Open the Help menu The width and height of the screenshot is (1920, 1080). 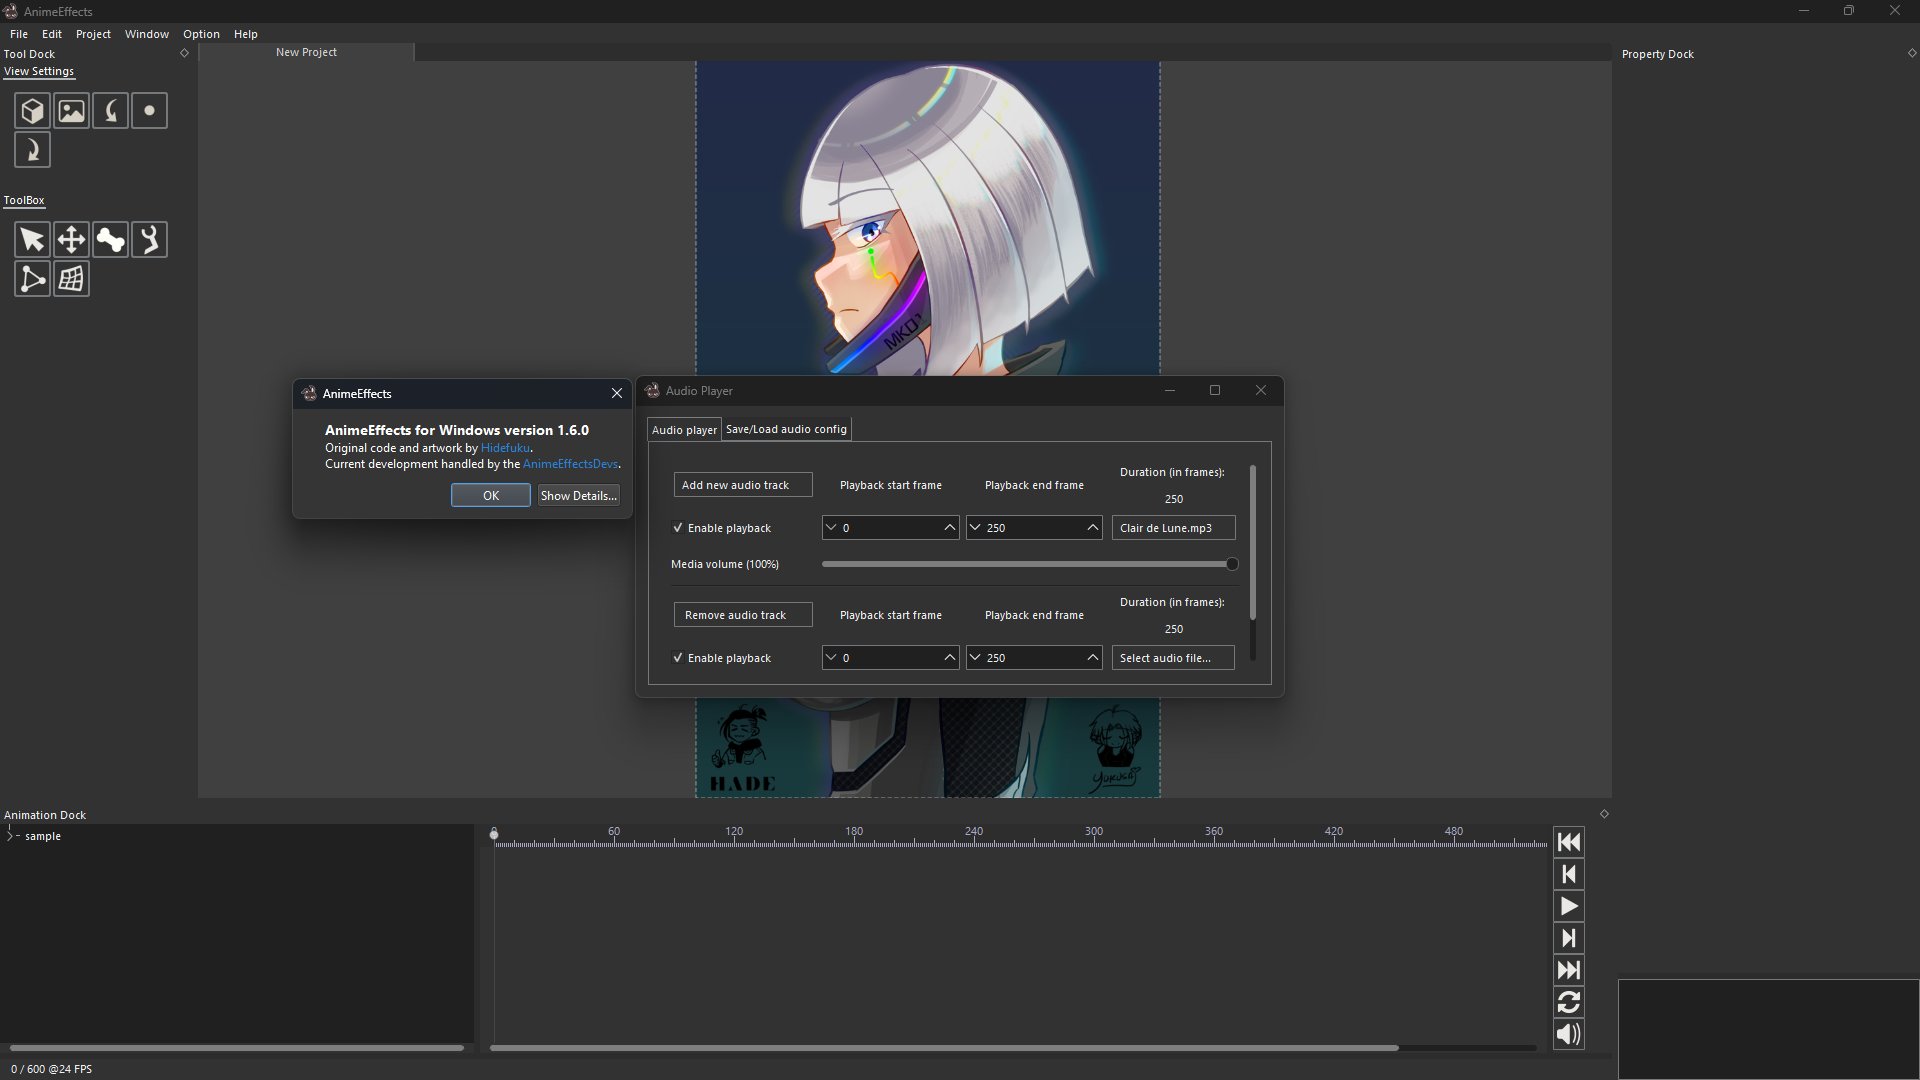[246, 34]
